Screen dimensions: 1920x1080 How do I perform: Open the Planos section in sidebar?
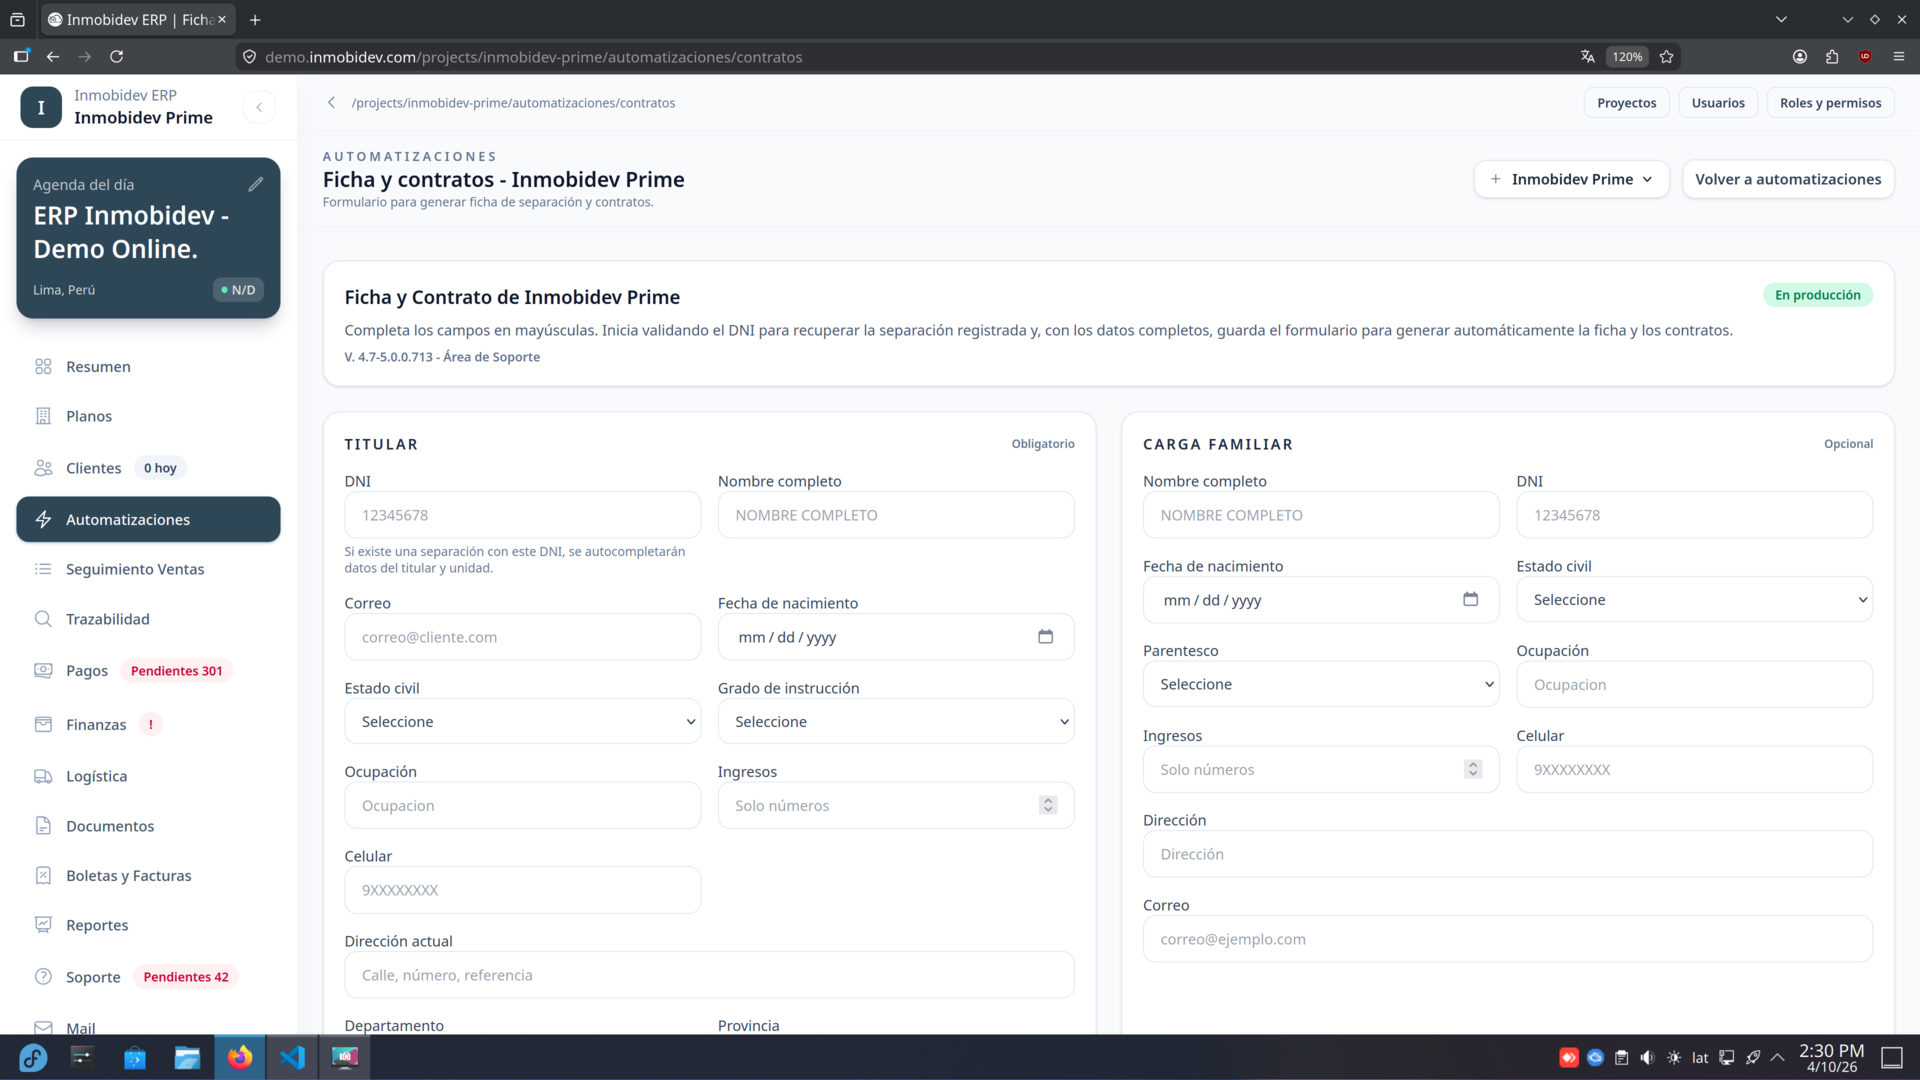[88, 416]
